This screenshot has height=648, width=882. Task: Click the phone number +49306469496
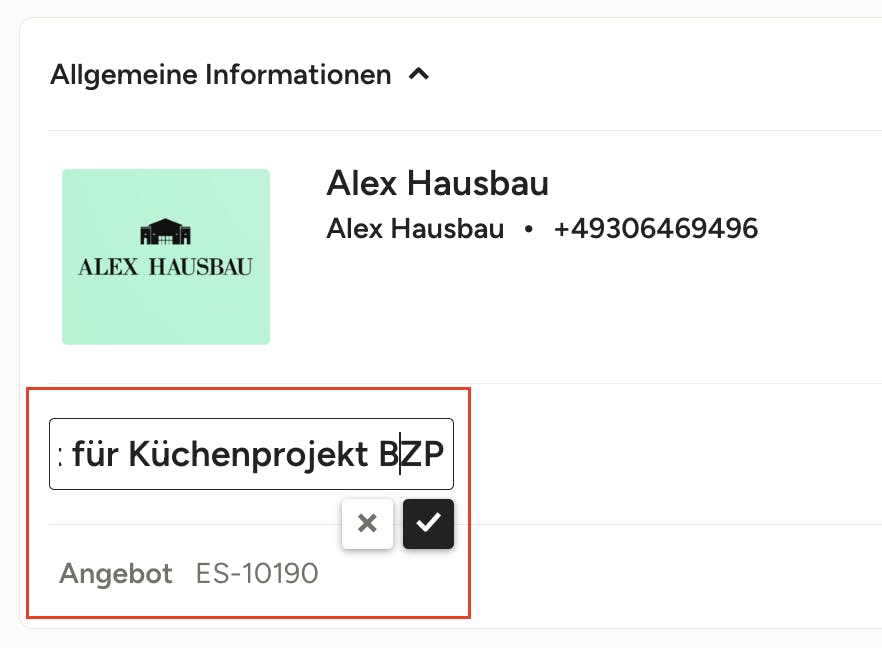655,229
